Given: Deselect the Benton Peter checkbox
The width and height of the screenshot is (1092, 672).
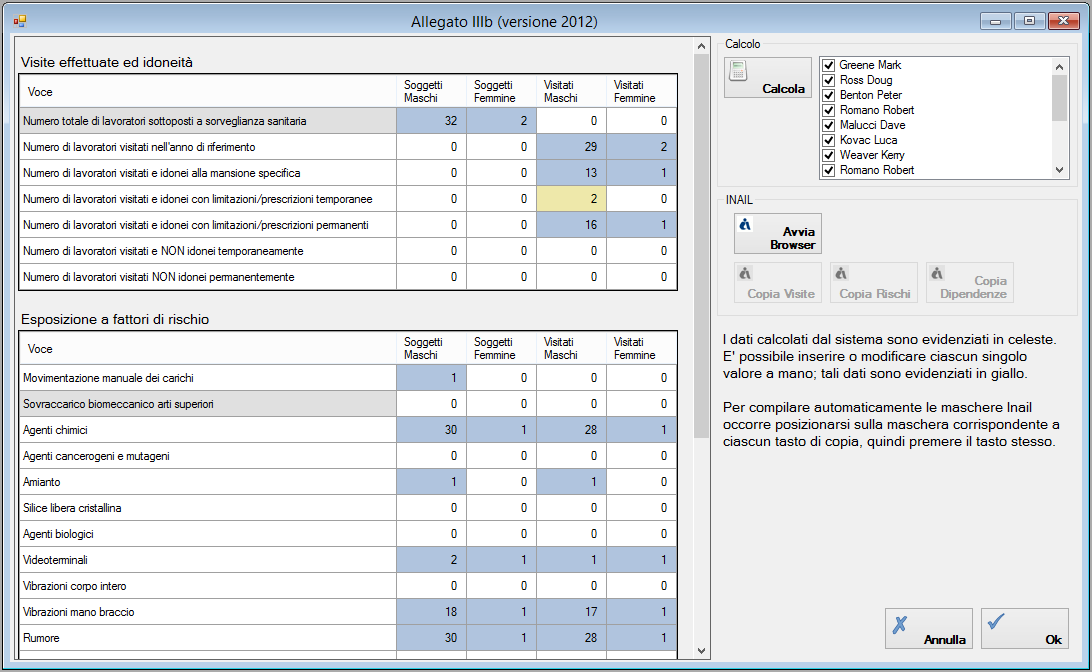Looking at the screenshot, I should 829,95.
